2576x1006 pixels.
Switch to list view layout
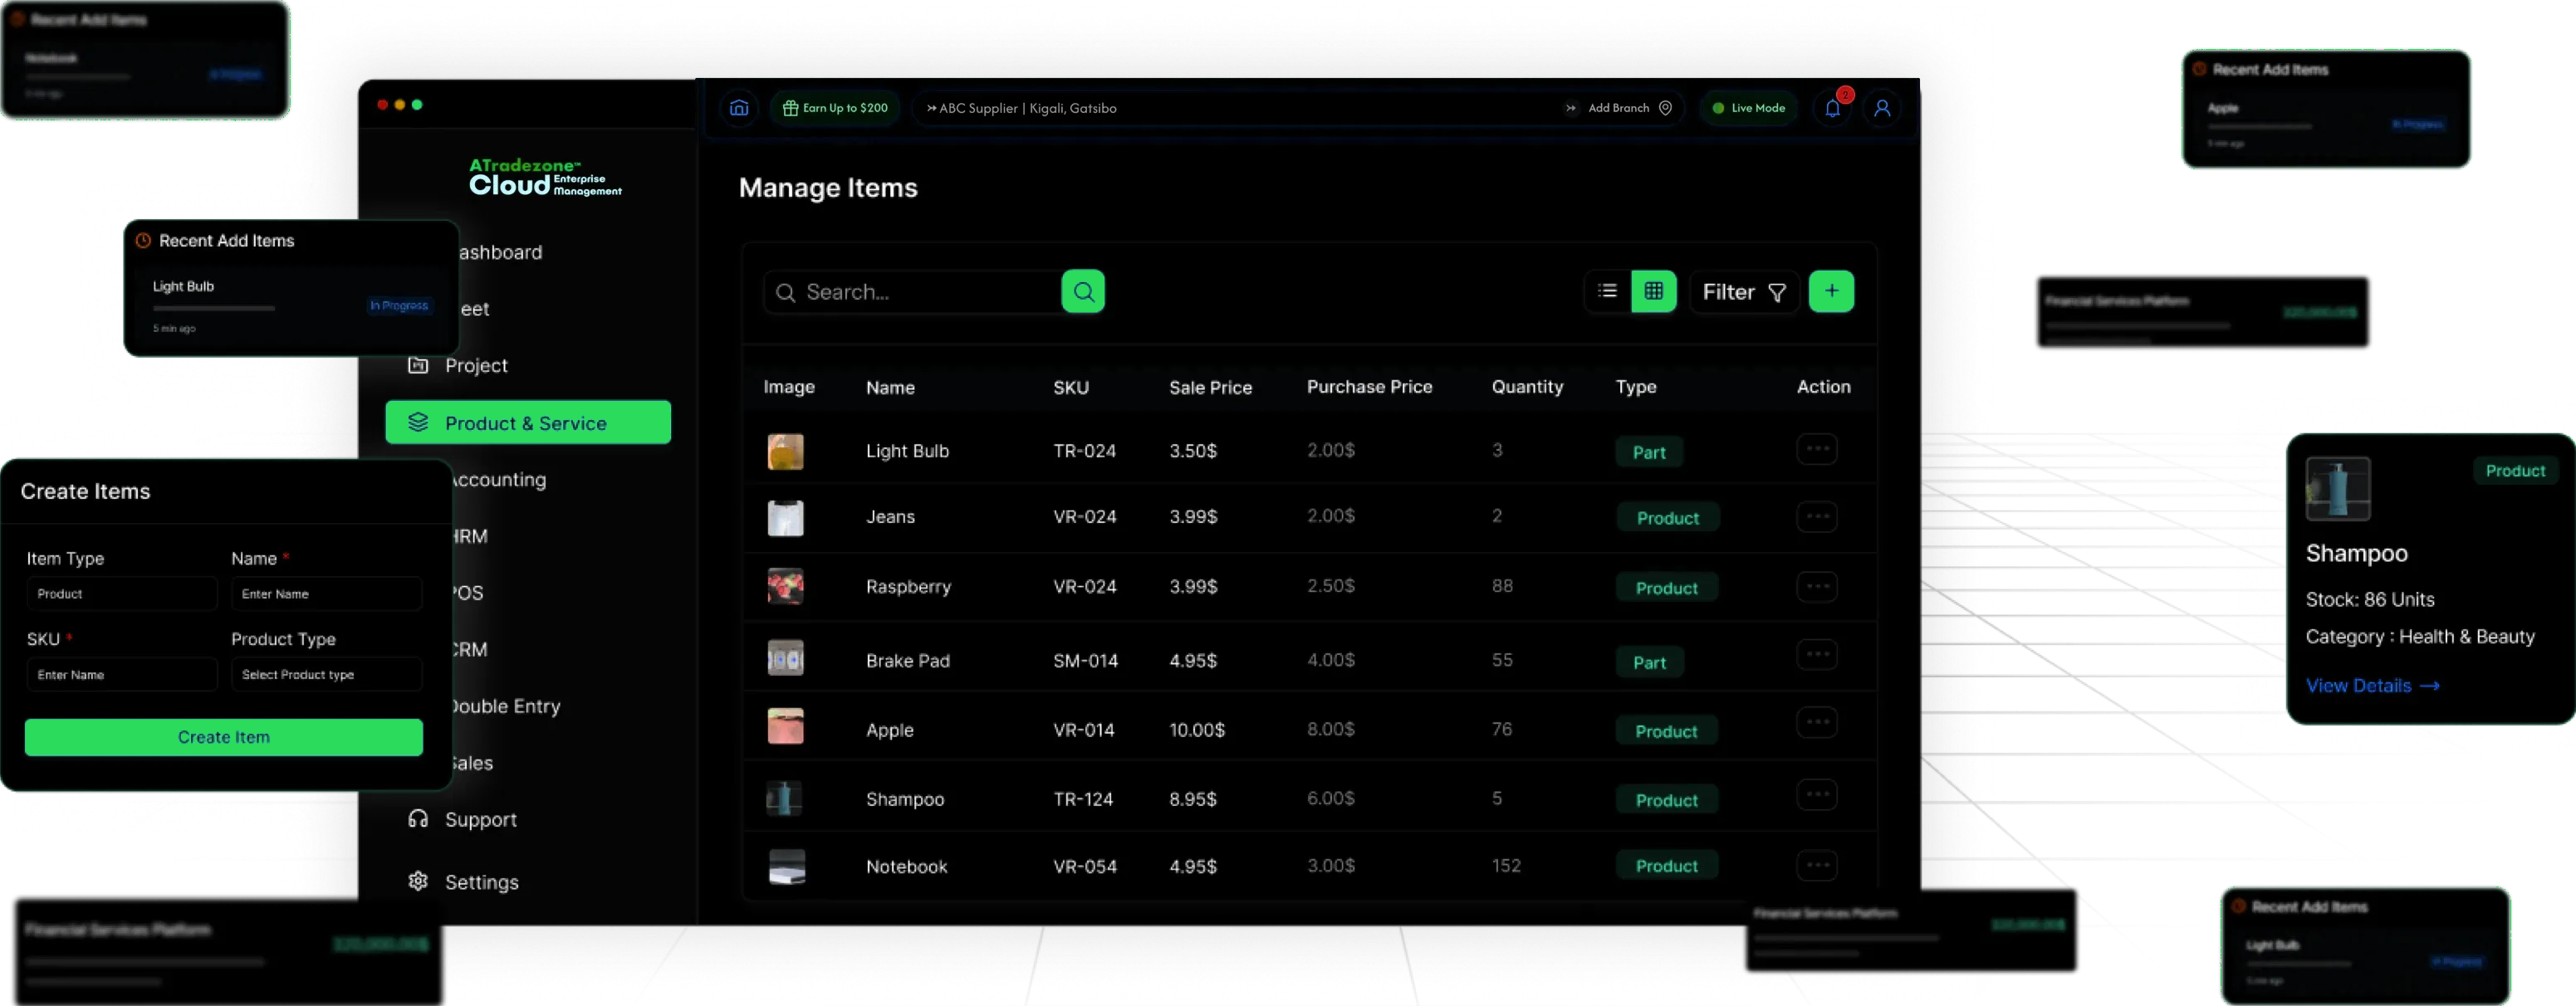point(1608,291)
